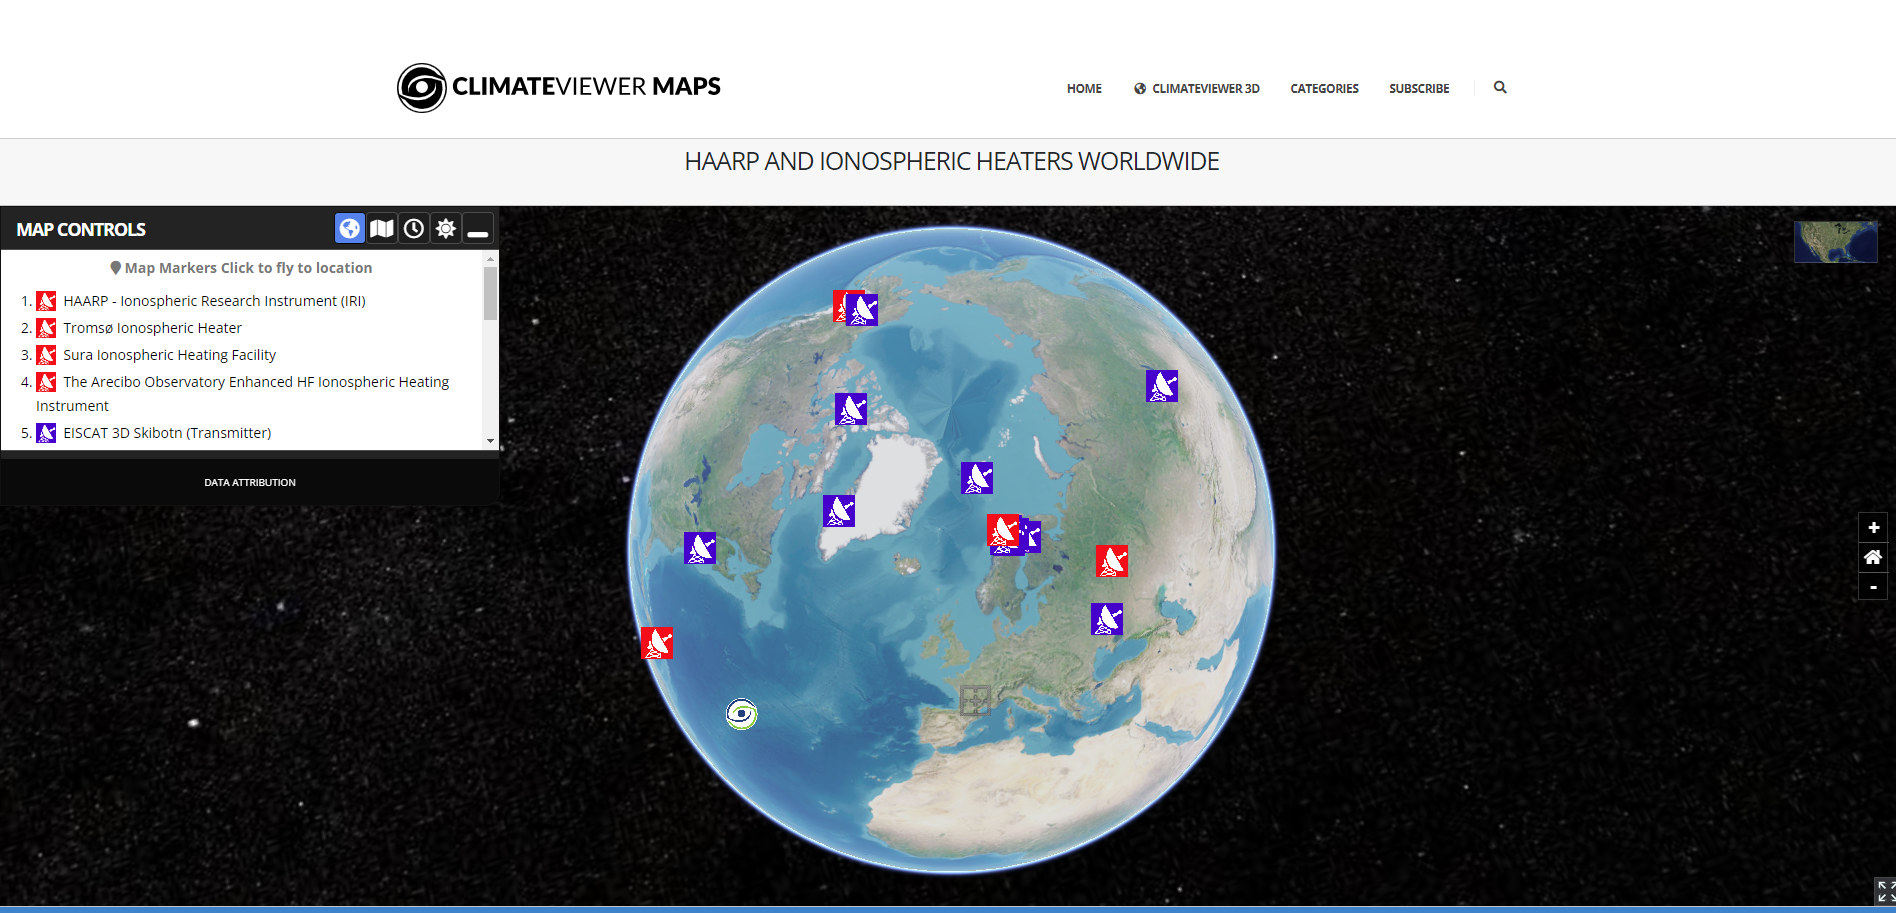Image resolution: width=1896 pixels, height=913 pixels.
Task: Fly to HAARP Ionospheric Research Instrument
Action: click(x=214, y=301)
